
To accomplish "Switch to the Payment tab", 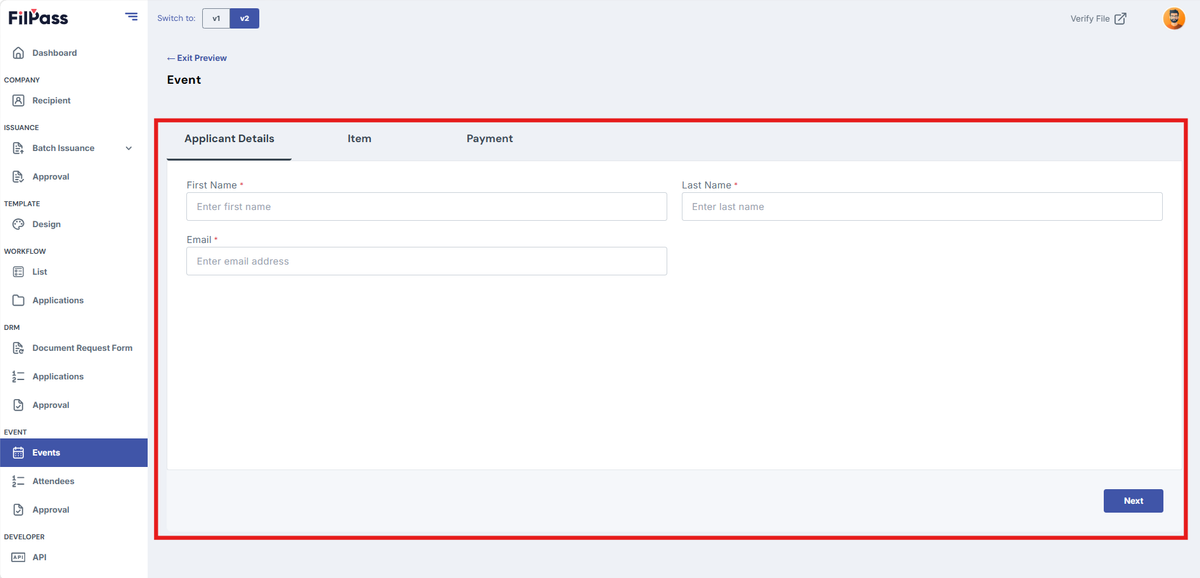I will (x=490, y=139).
